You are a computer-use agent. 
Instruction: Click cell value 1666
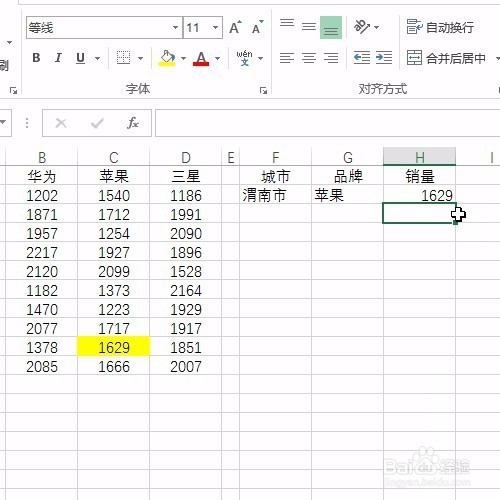[x=114, y=366]
